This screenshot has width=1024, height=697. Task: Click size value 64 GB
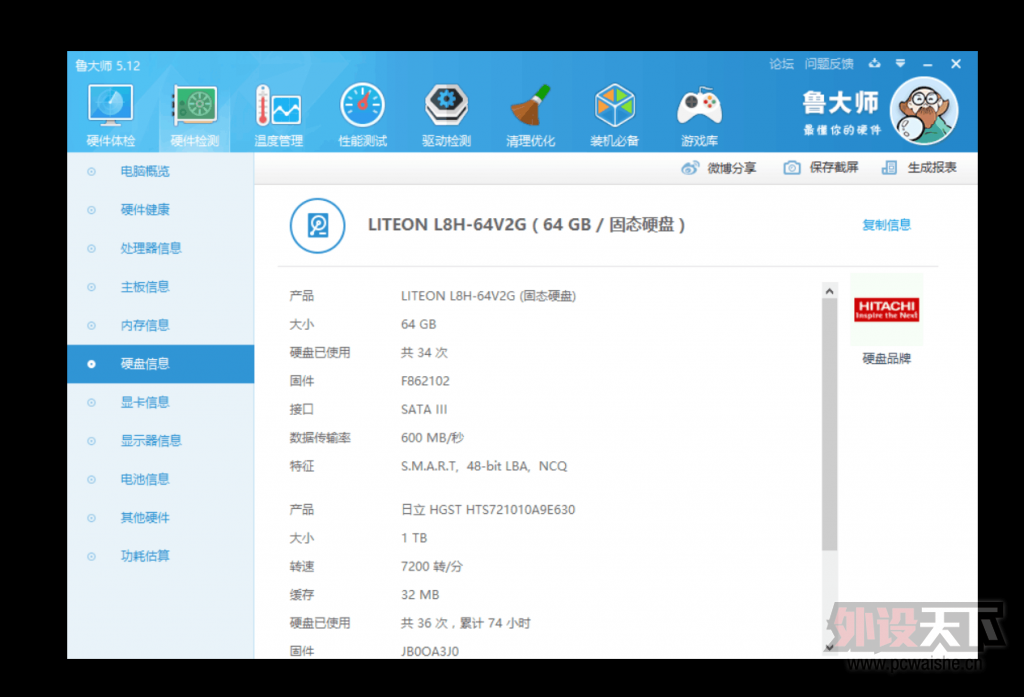pyautogui.click(x=419, y=325)
